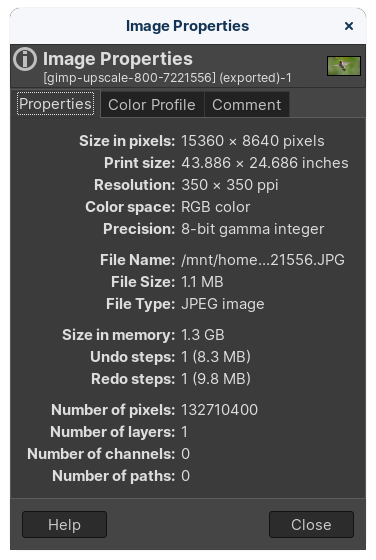This screenshot has height=560, width=376.
Task: Select the number of pixels value 132710400
Action: 219,410
